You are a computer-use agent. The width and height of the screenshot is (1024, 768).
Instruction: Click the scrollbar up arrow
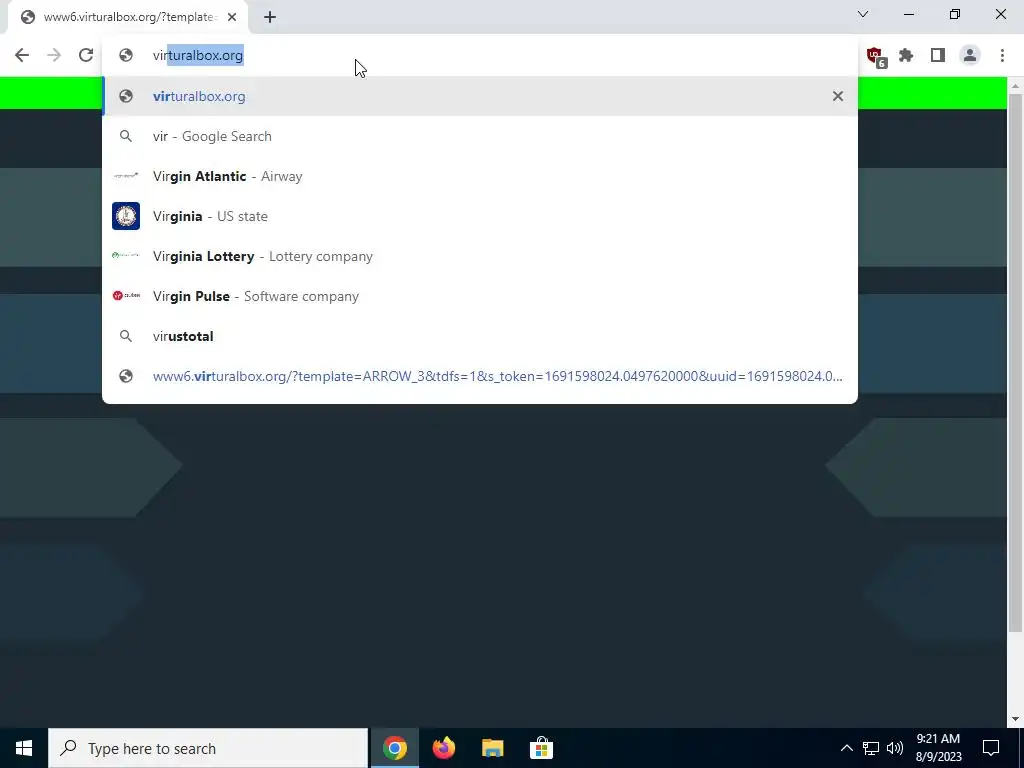point(1015,86)
